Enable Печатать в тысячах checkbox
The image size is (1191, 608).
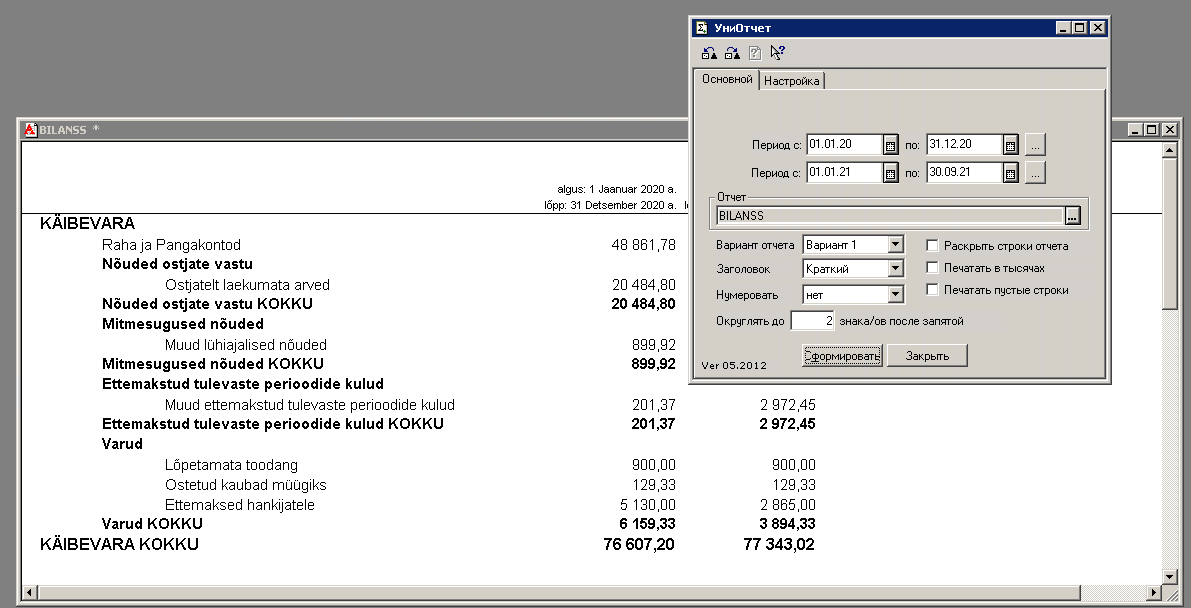[933, 268]
